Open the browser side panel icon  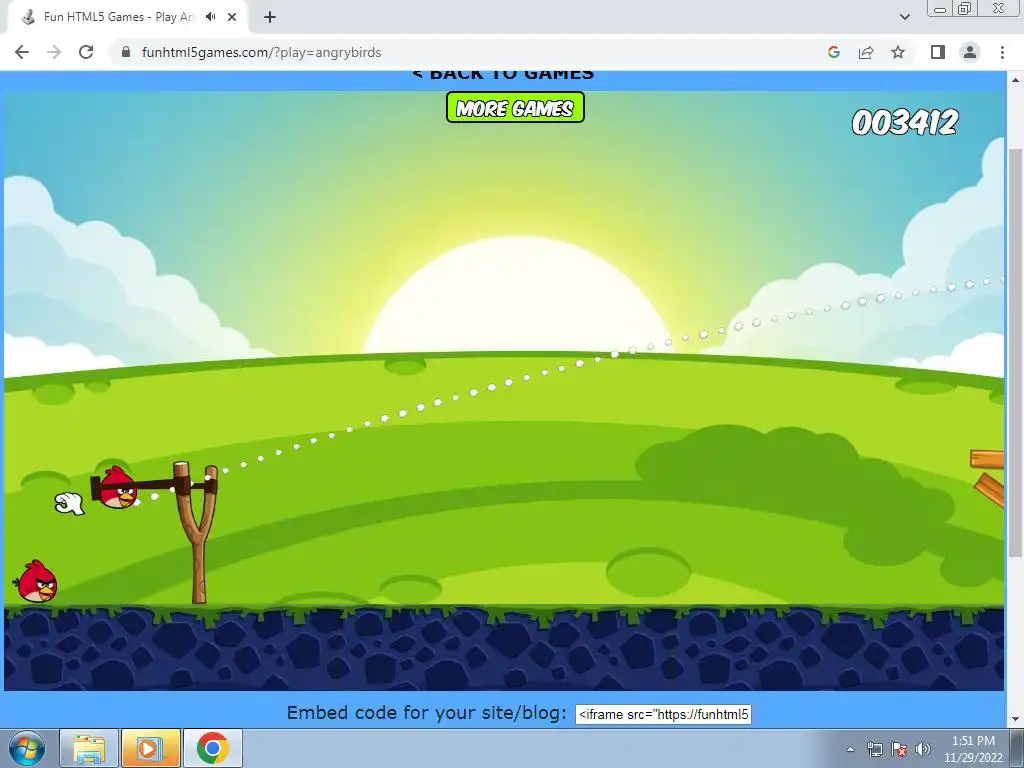938,52
